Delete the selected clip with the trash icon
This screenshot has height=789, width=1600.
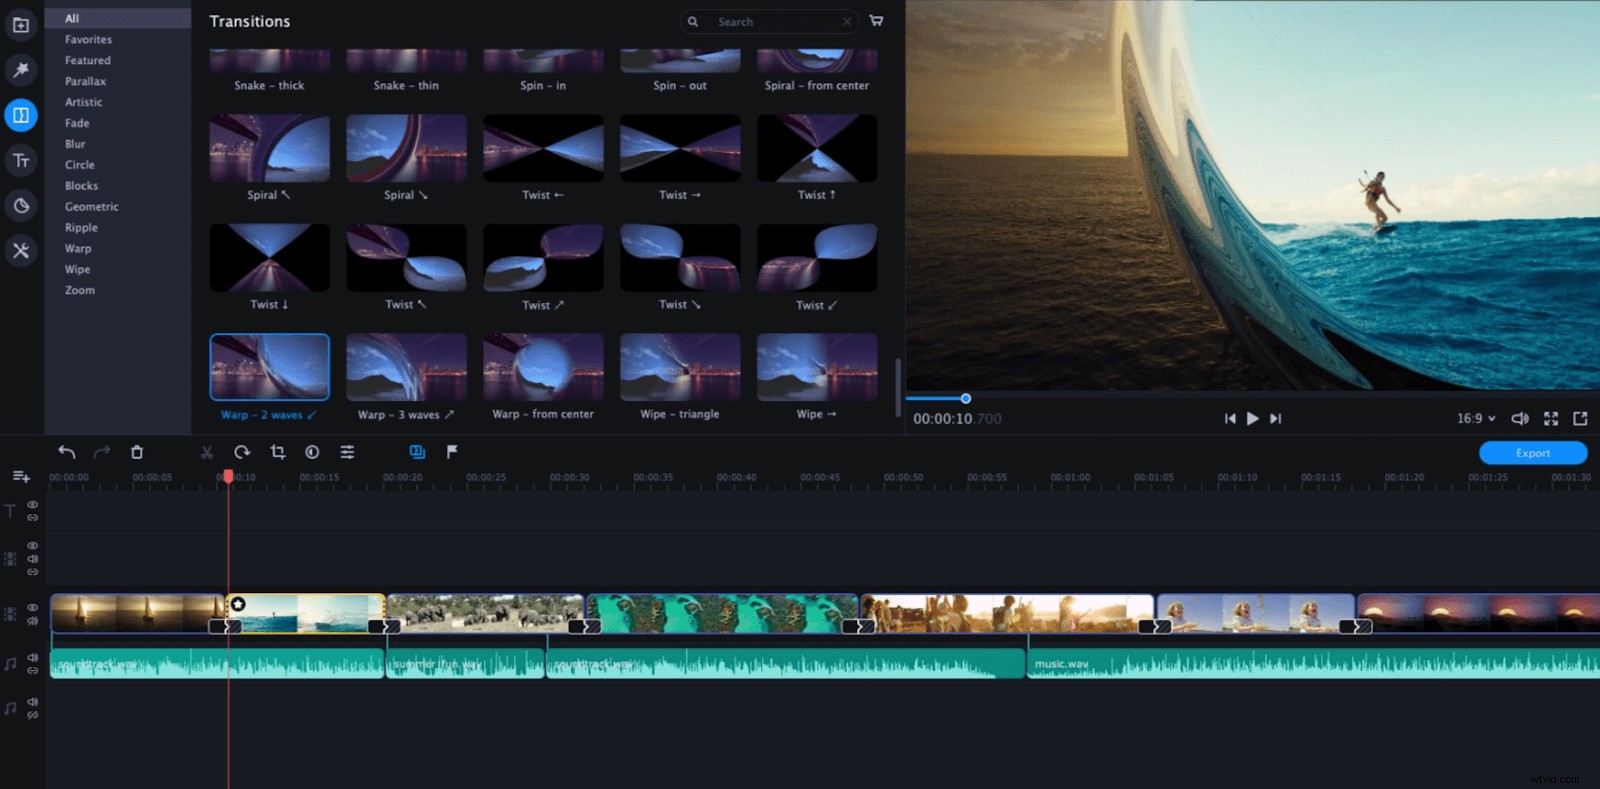click(x=137, y=452)
